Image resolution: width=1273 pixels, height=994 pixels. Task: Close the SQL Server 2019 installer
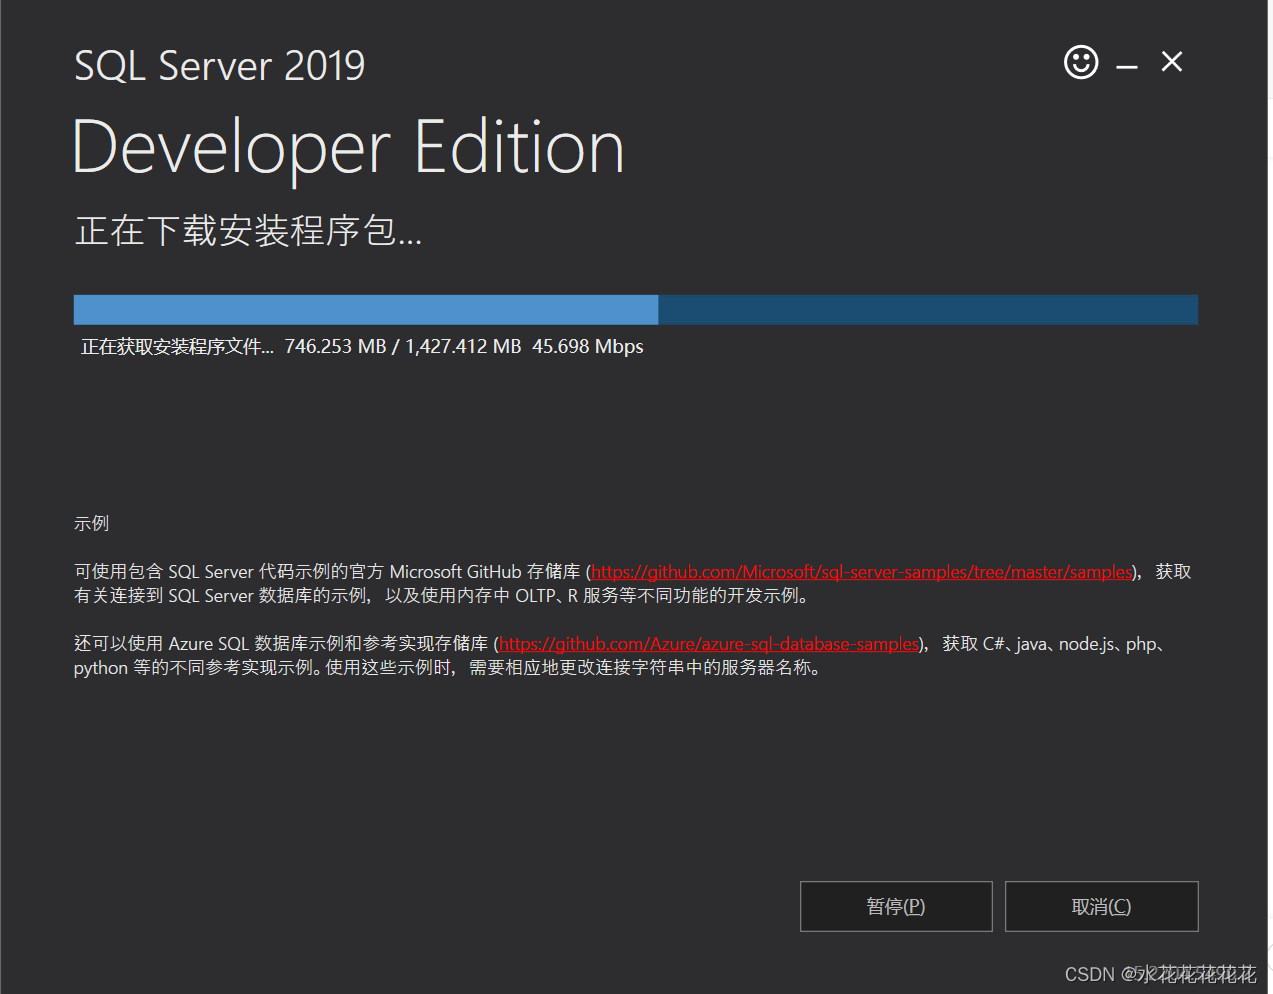click(x=1172, y=62)
